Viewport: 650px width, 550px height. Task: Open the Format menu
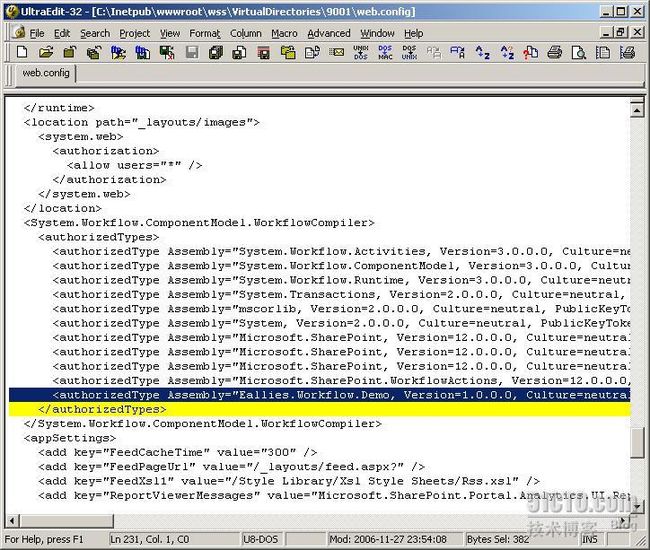point(205,33)
